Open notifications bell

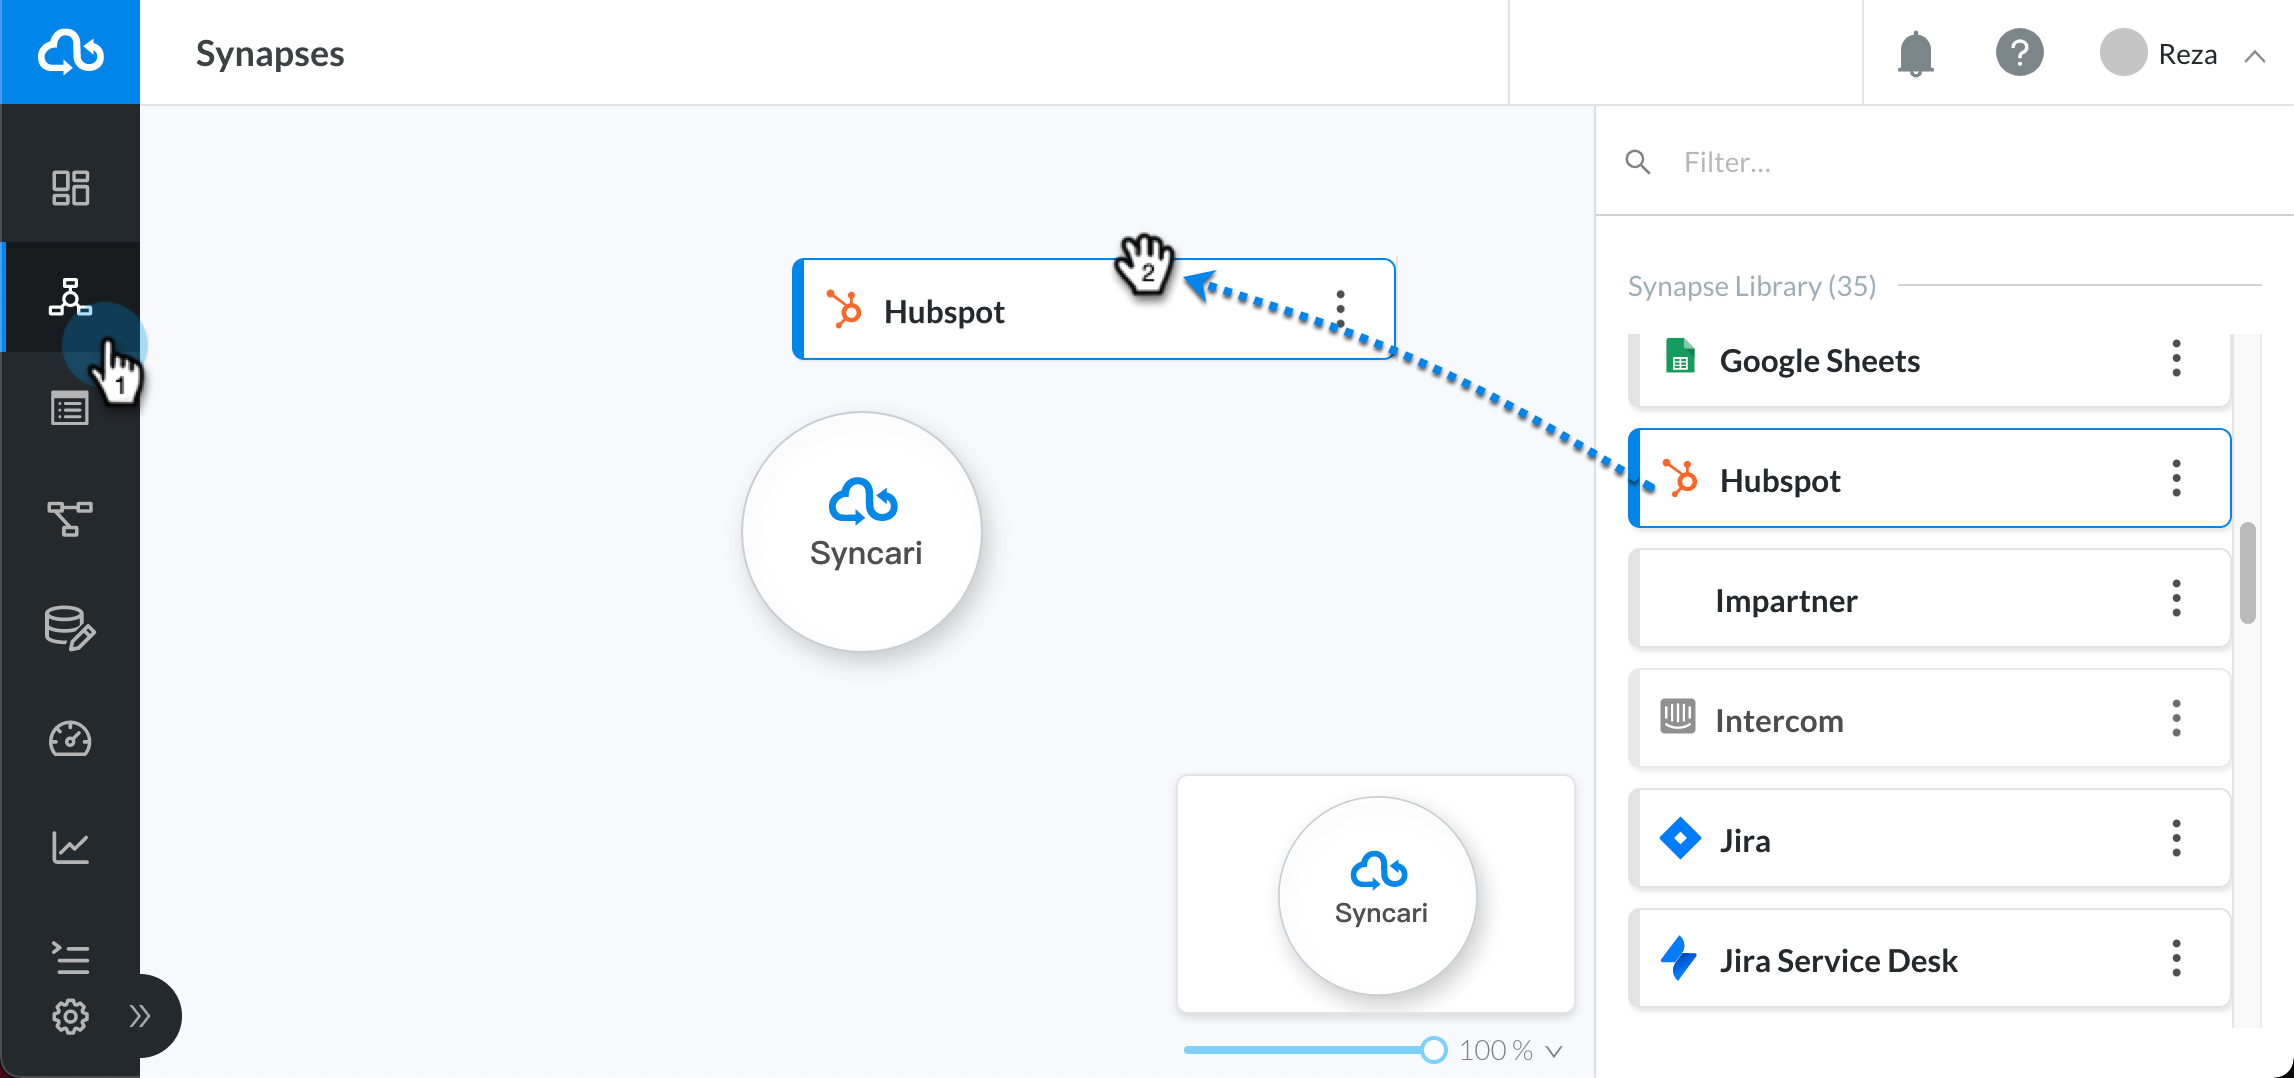pyautogui.click(x=1915, y=53)
